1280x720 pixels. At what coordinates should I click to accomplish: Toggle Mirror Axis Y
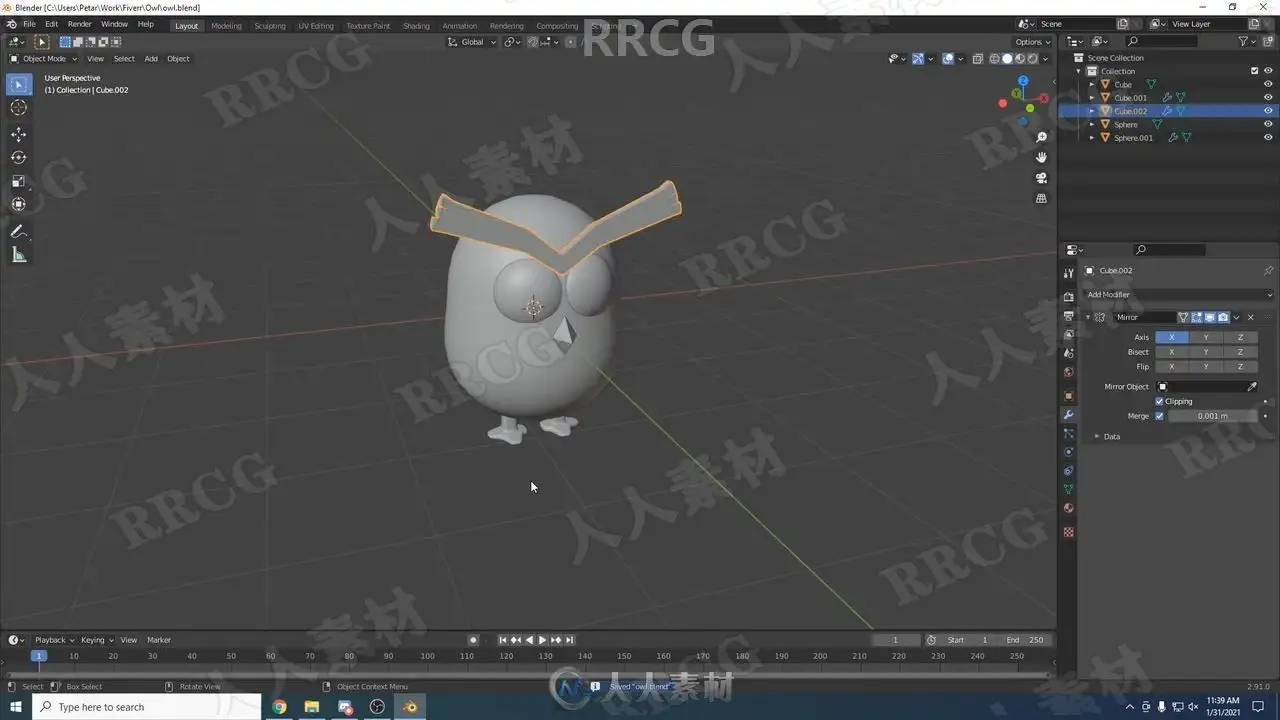coord(1206,338)
